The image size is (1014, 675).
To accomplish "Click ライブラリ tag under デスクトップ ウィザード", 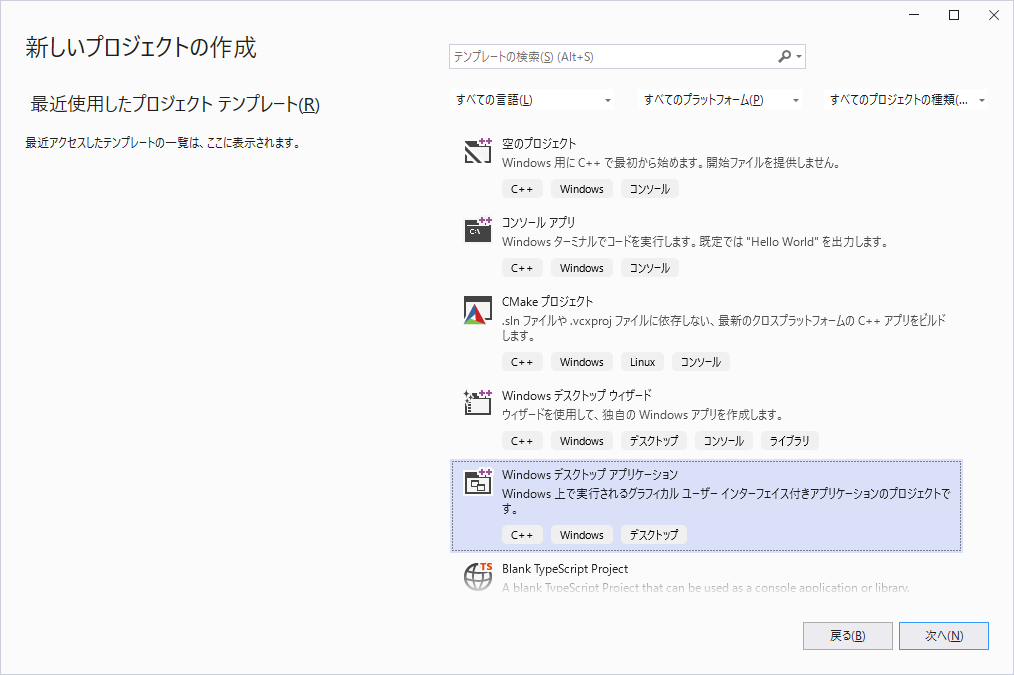I will pos(789,441).
